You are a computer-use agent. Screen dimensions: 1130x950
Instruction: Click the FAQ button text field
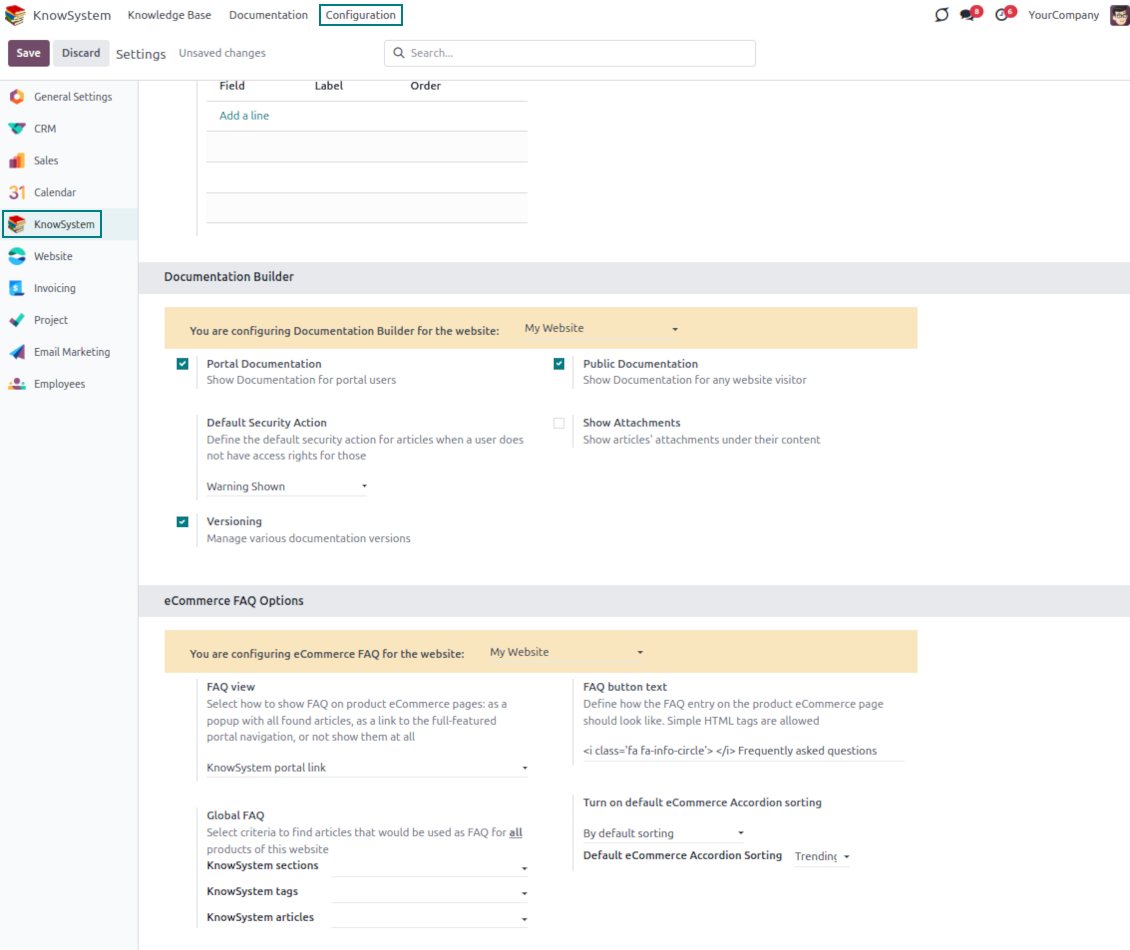(742, 751)
